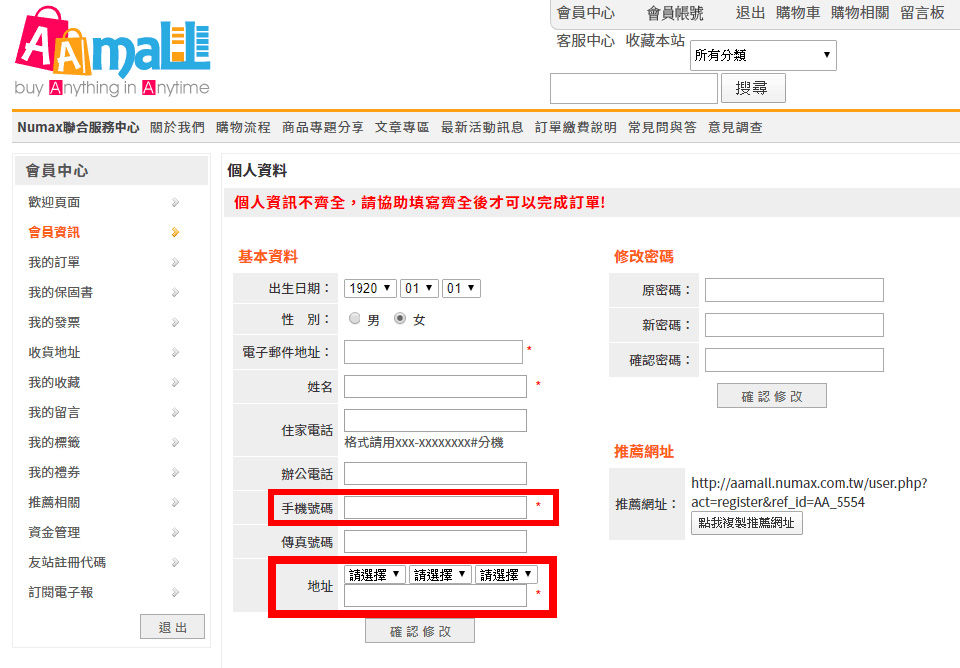960x668 pixels.
Task: Click the 電子郵件地址 input field
Action: coord(433,352)
